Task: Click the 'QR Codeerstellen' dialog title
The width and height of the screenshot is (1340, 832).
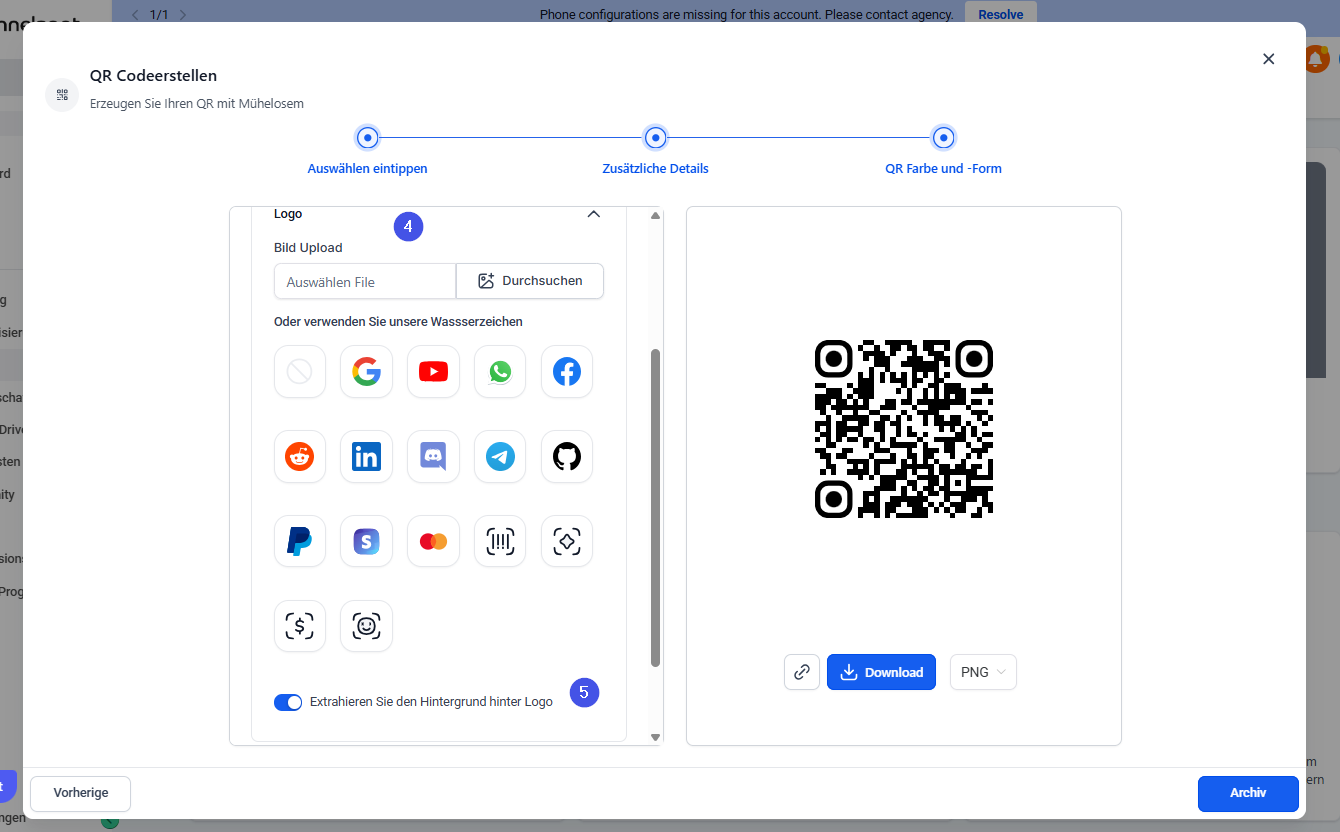Action: [x=153, y=76]
